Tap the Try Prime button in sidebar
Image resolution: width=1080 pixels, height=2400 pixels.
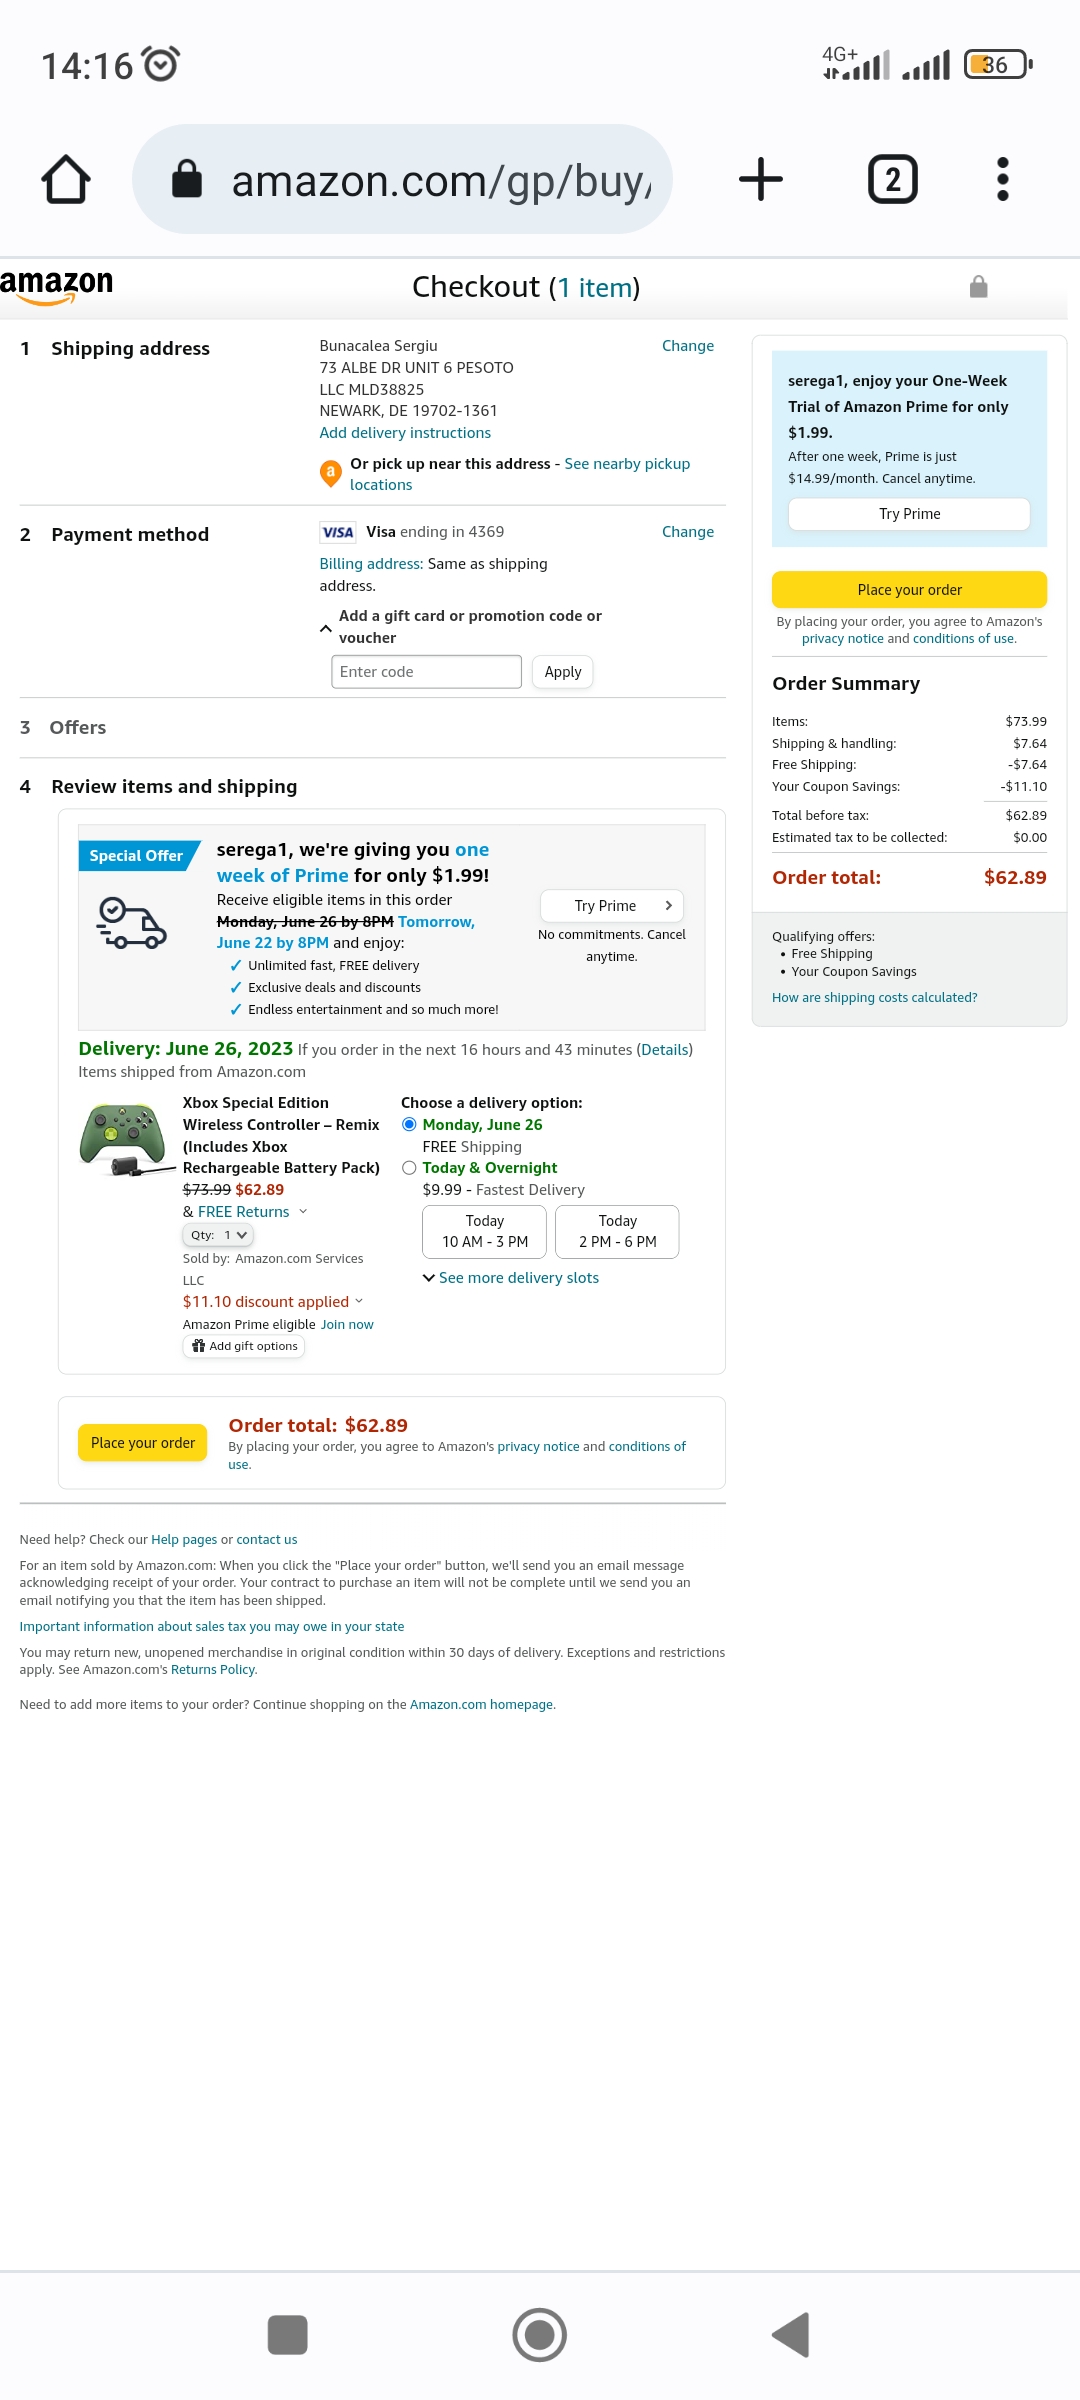tap(909, 514)
